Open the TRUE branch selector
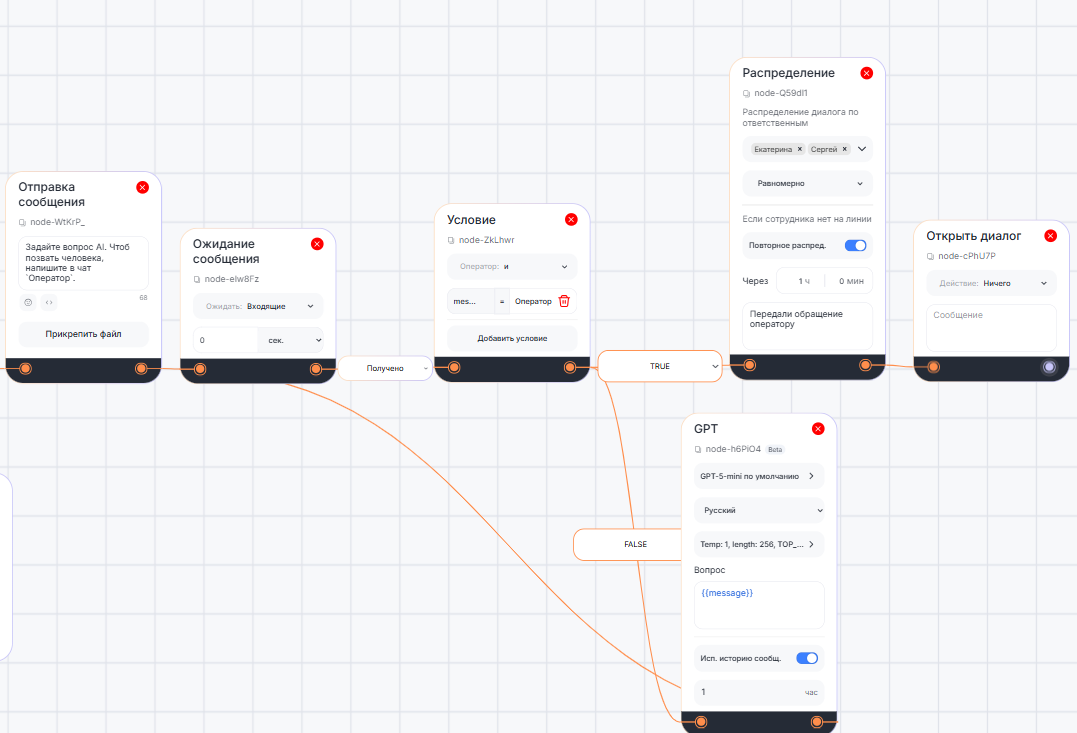The image size is (1077, 733). tap(660, 366)
